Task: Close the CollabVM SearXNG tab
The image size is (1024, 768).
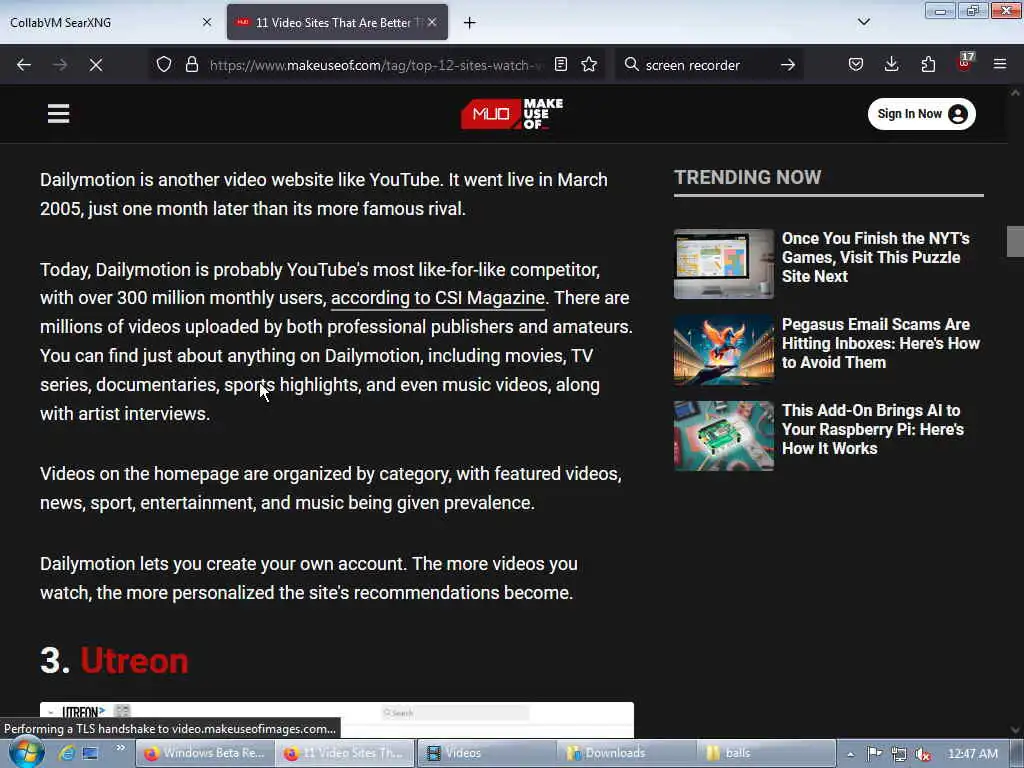Action: point(207,22)
